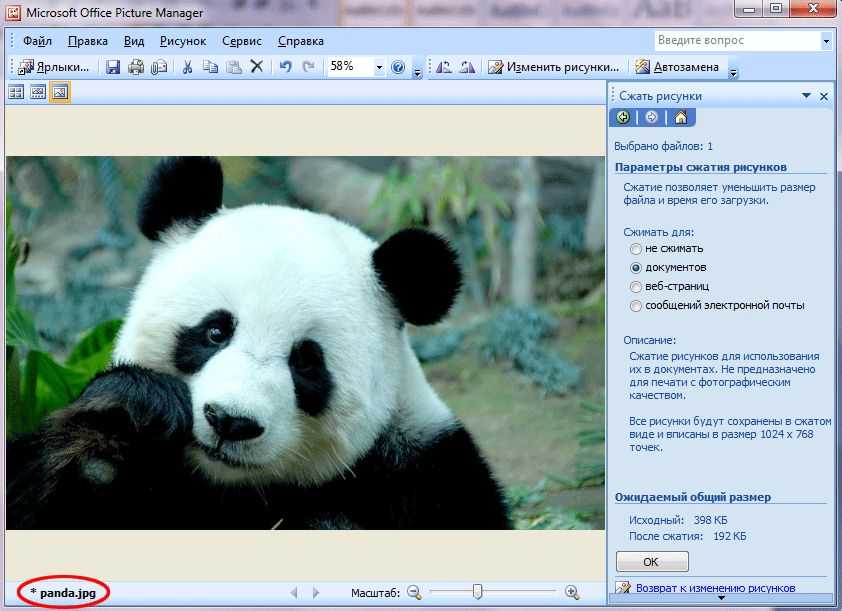Image resolution: width=842 pixels, height=611 pixels.
Task: Expand the 'Сжать рисунки' task pane menu arrow
Action: coord(805,96)
